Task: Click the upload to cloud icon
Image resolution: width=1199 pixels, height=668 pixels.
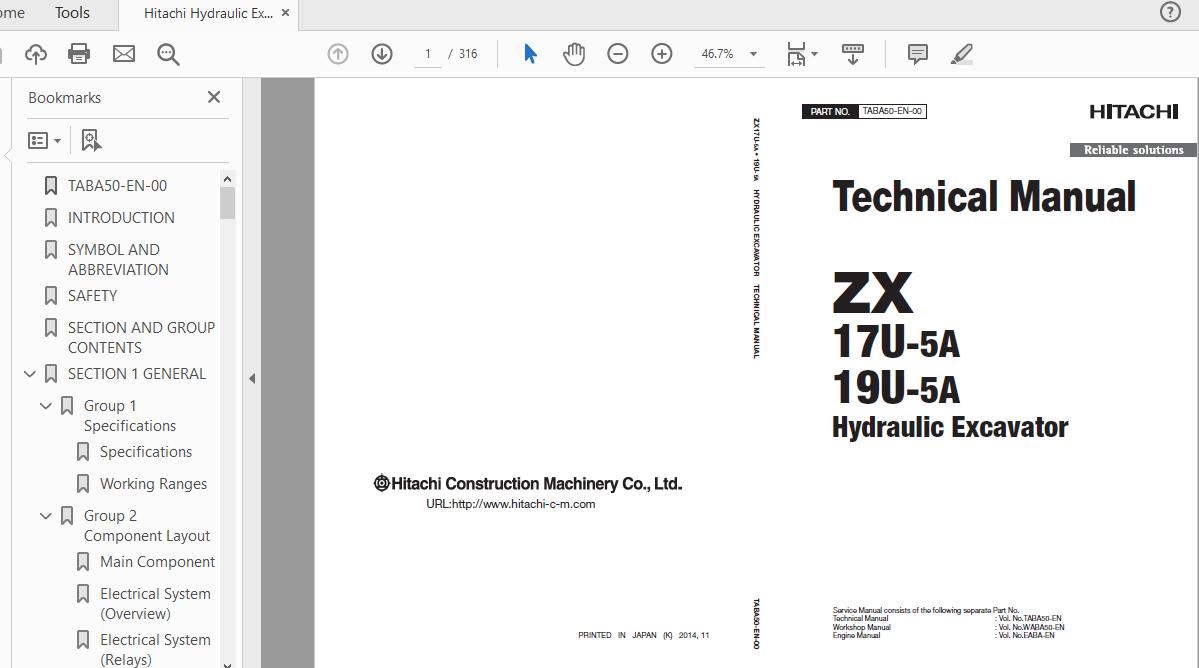Action: point(36,54)
